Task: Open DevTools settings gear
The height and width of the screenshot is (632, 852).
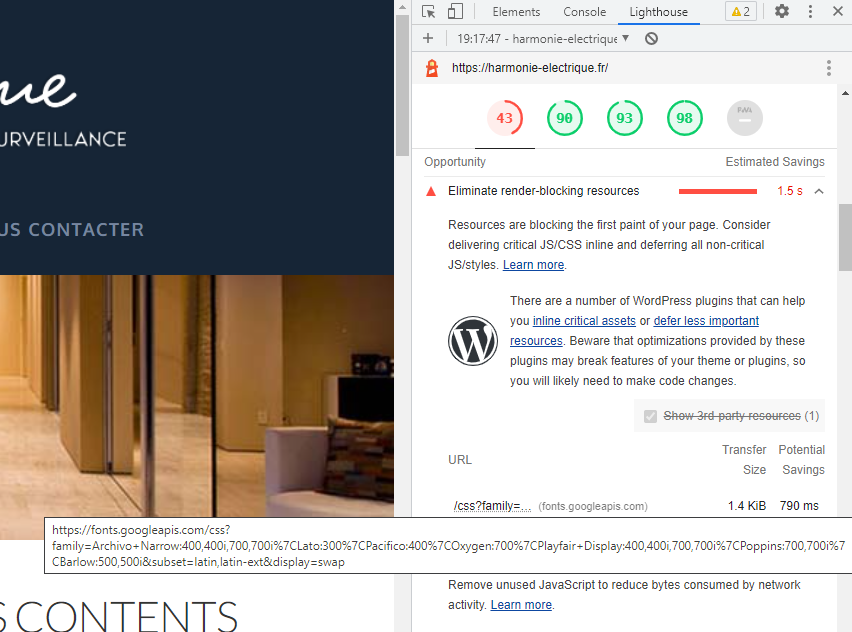Action: click(x=782, y=12)
